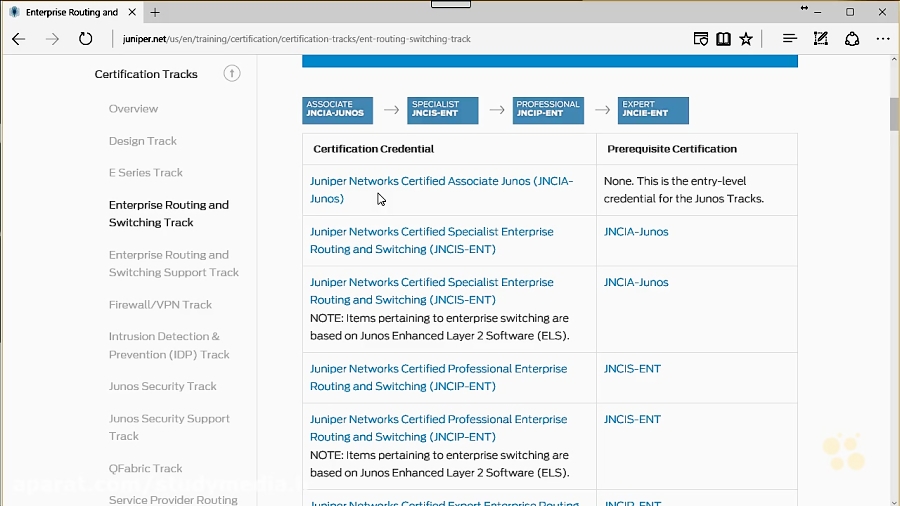
Task: Click JNCIA-Junos prerequisite in first JNCIS-ENT row
Action: pyautogui.click(x=636, y=232)
